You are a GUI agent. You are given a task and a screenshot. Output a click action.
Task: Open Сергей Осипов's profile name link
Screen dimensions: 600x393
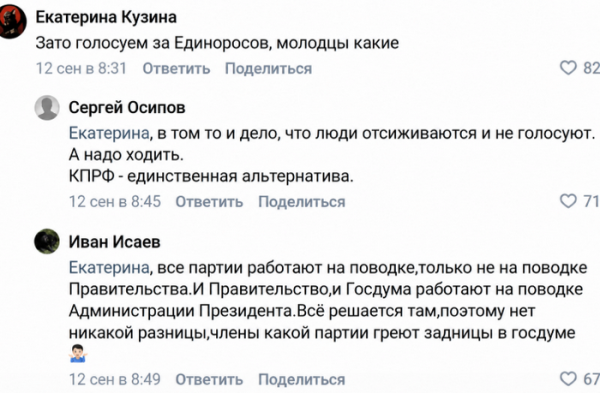127,108
